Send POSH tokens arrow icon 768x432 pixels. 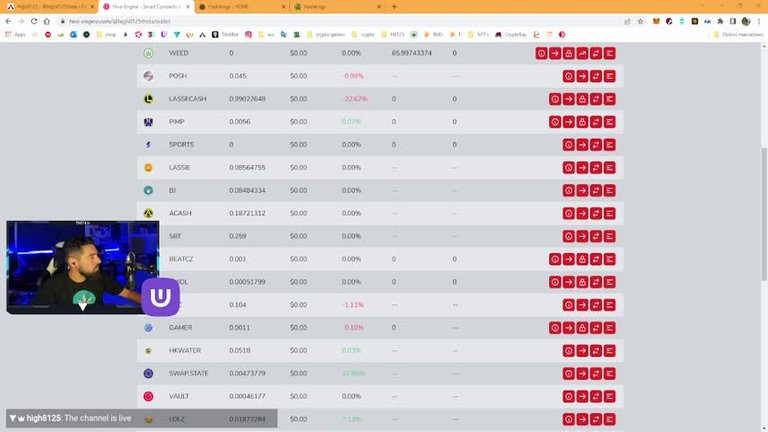tap(582, 76)
